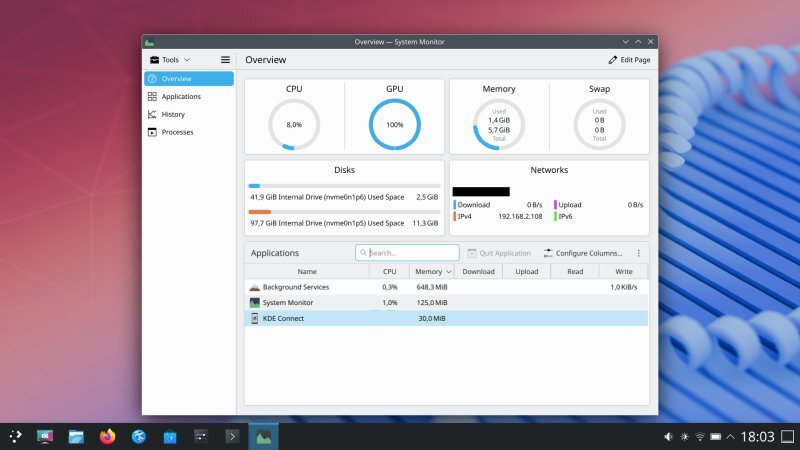This screenshot has width=800, height=450.
Task: Click the pencil Edit Page button
Action: coord(629,60)
